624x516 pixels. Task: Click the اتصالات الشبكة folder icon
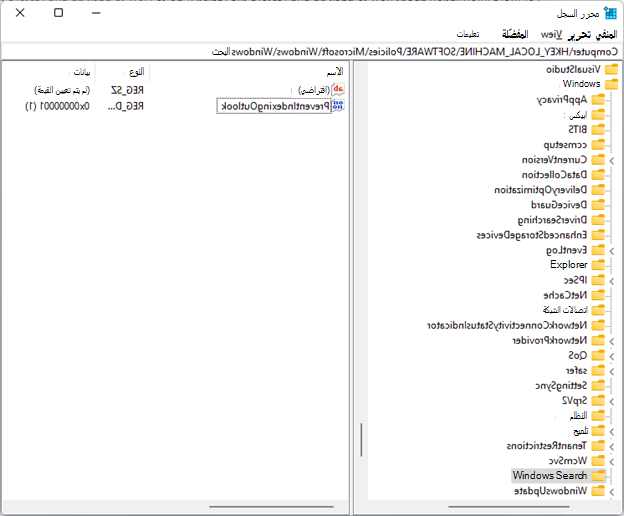(x=598, y=310)
